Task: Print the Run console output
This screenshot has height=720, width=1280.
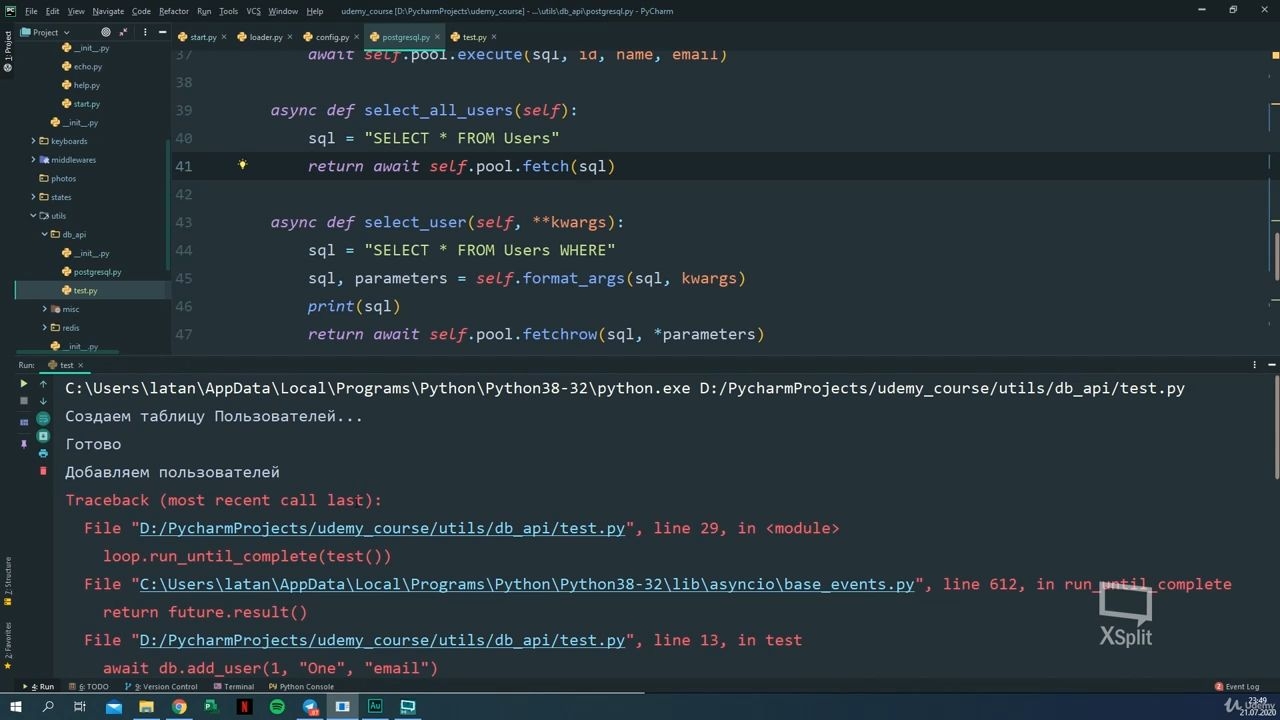Action: (x=43, y=453)
